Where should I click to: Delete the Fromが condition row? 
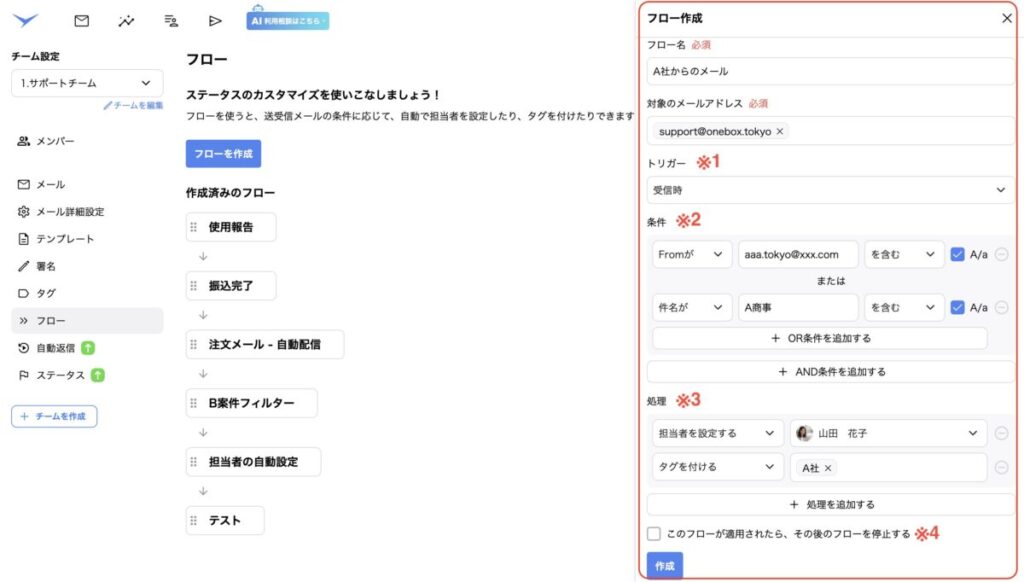click(x=1001, y=254)
